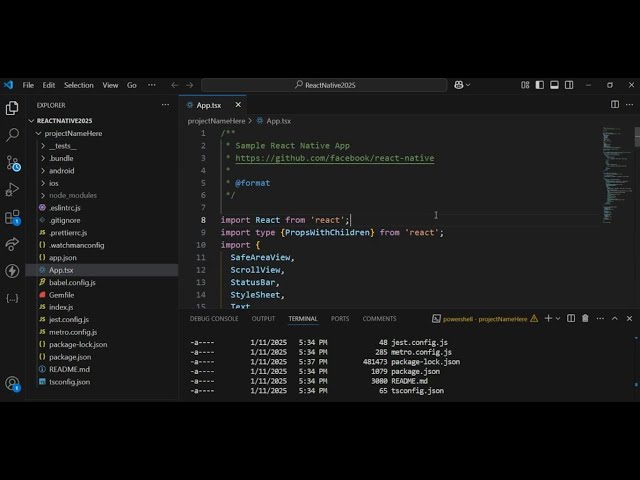Open the Selection menu

[x=79, y=85]
